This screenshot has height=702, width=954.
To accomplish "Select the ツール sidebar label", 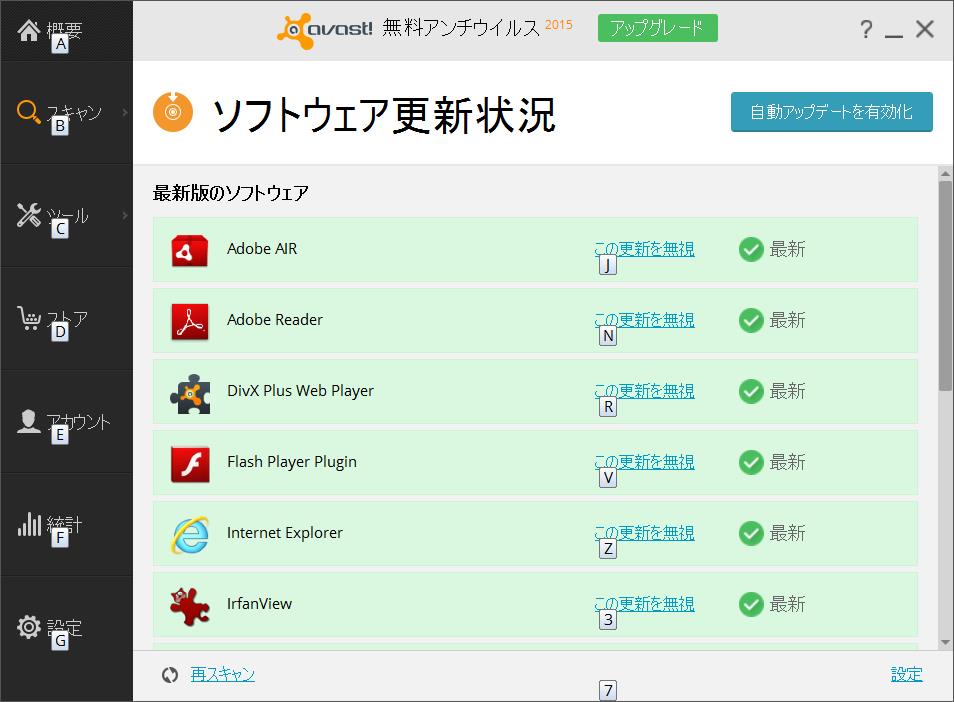I will [68, 215].
